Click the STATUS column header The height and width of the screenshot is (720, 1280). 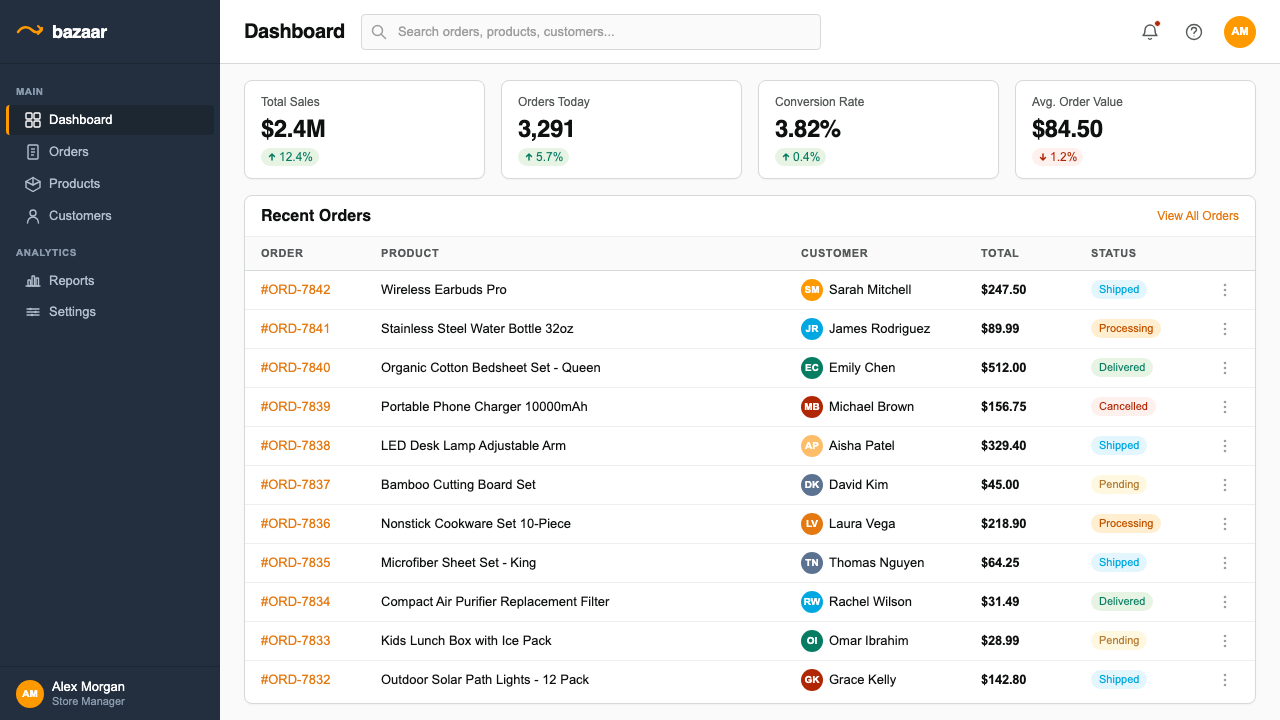pyautogui.click(x=1114, y=254)
